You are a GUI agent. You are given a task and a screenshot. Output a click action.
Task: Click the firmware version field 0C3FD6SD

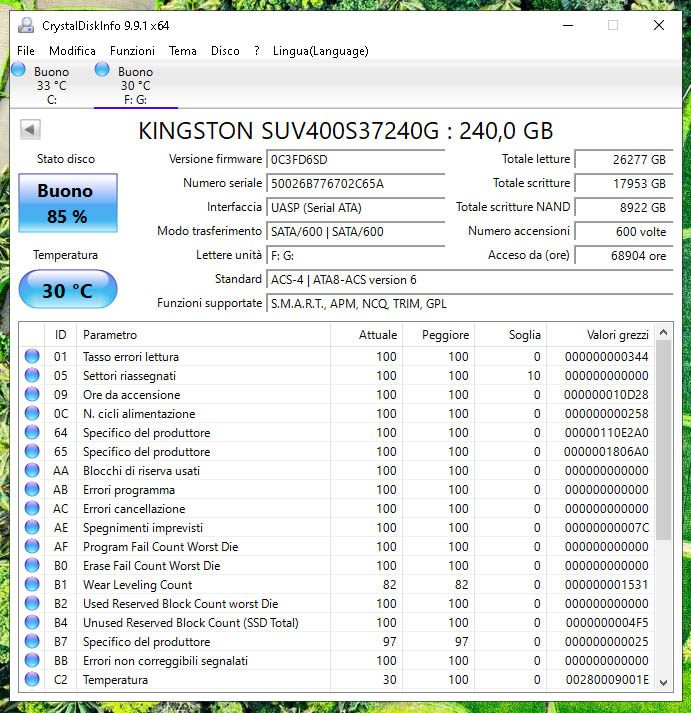[x=355, y=160]
